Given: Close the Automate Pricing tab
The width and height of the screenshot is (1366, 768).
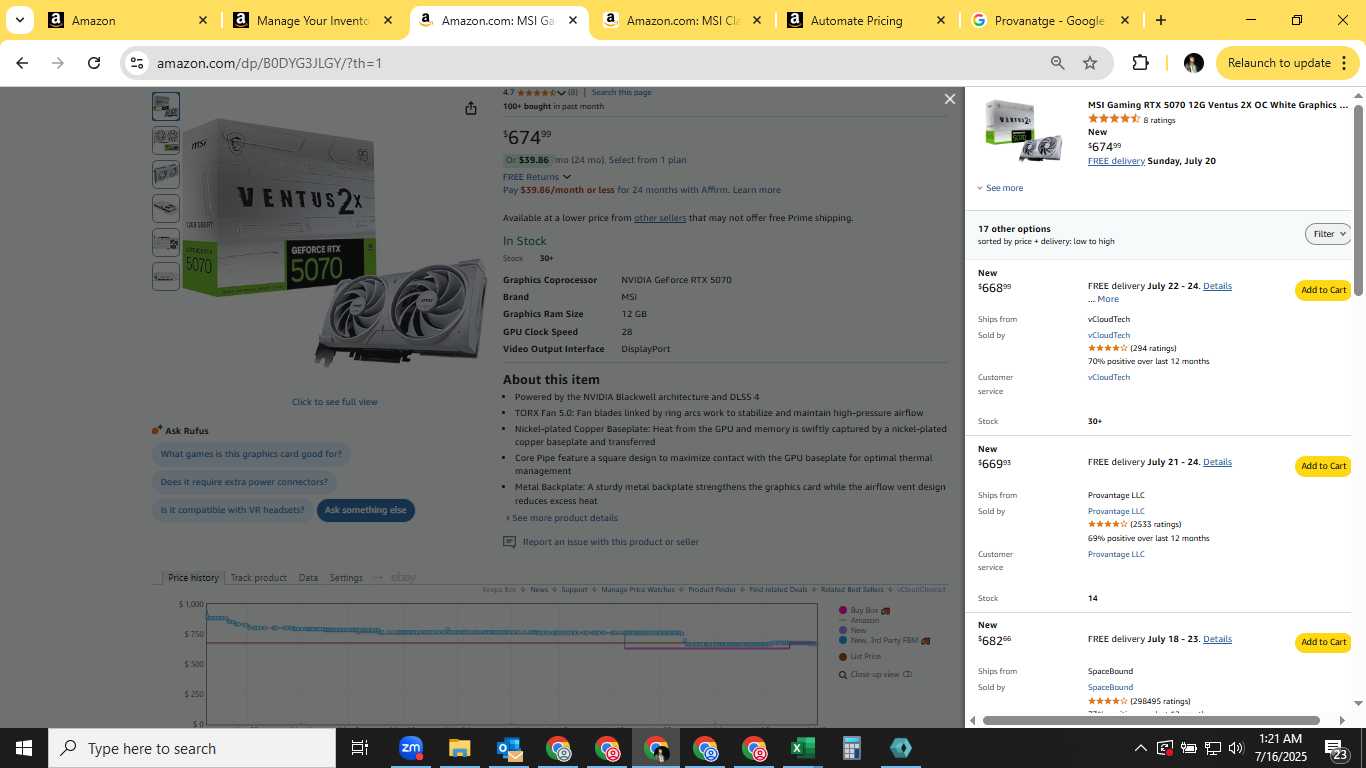Looking at the screenshot, I should 941,20.
